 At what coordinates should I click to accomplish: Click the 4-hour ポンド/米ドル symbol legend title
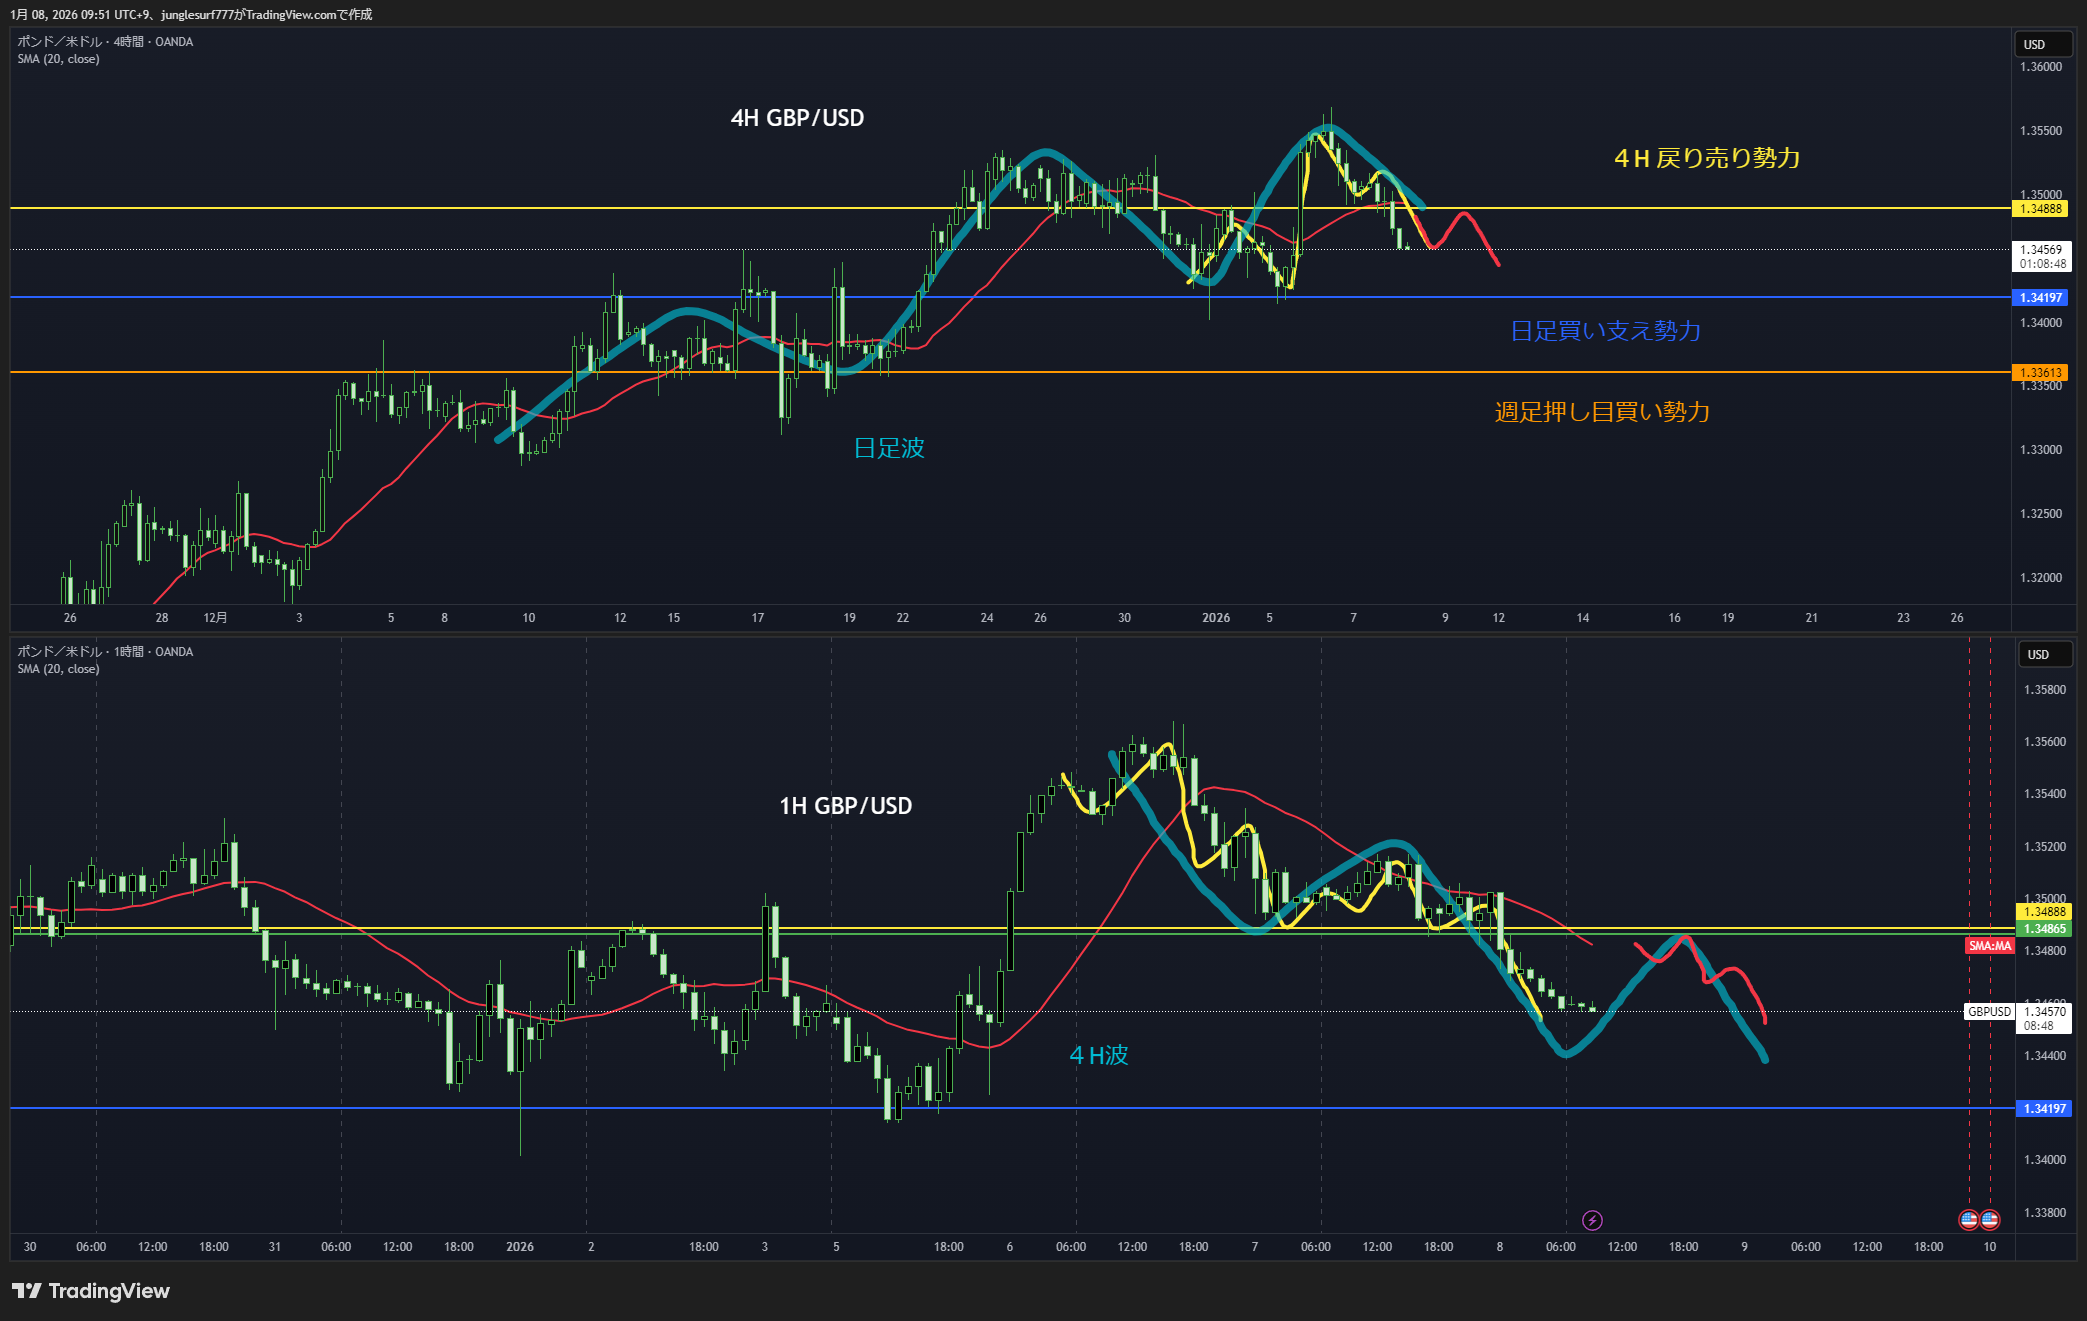point(105,42)
